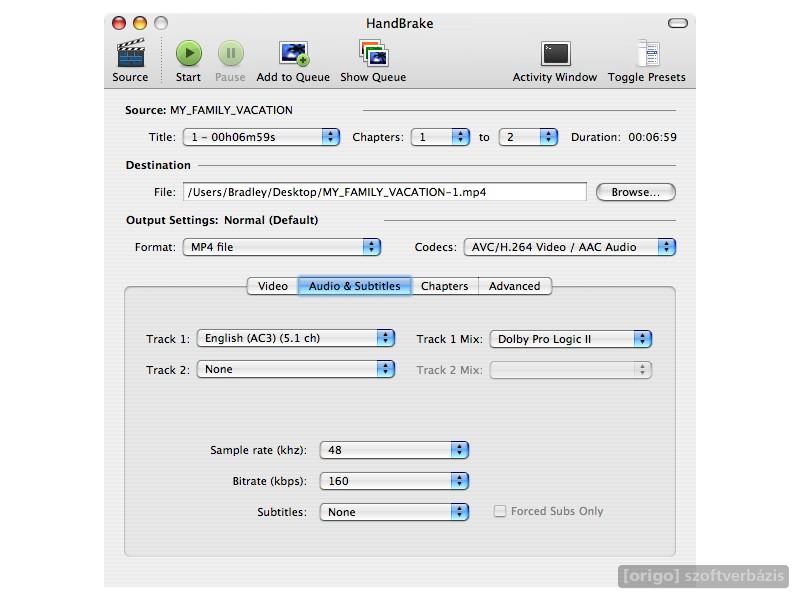Close the HandBrake window with red button
The image size is (800, 600).
pyautogui.click(x=119, y=23)
